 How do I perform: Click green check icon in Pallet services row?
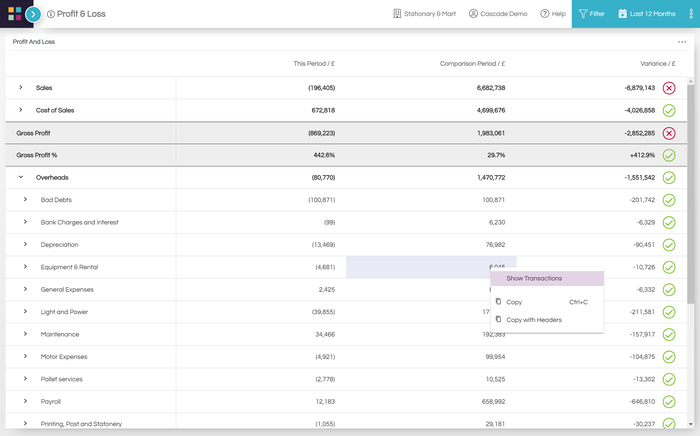point(669,379)
